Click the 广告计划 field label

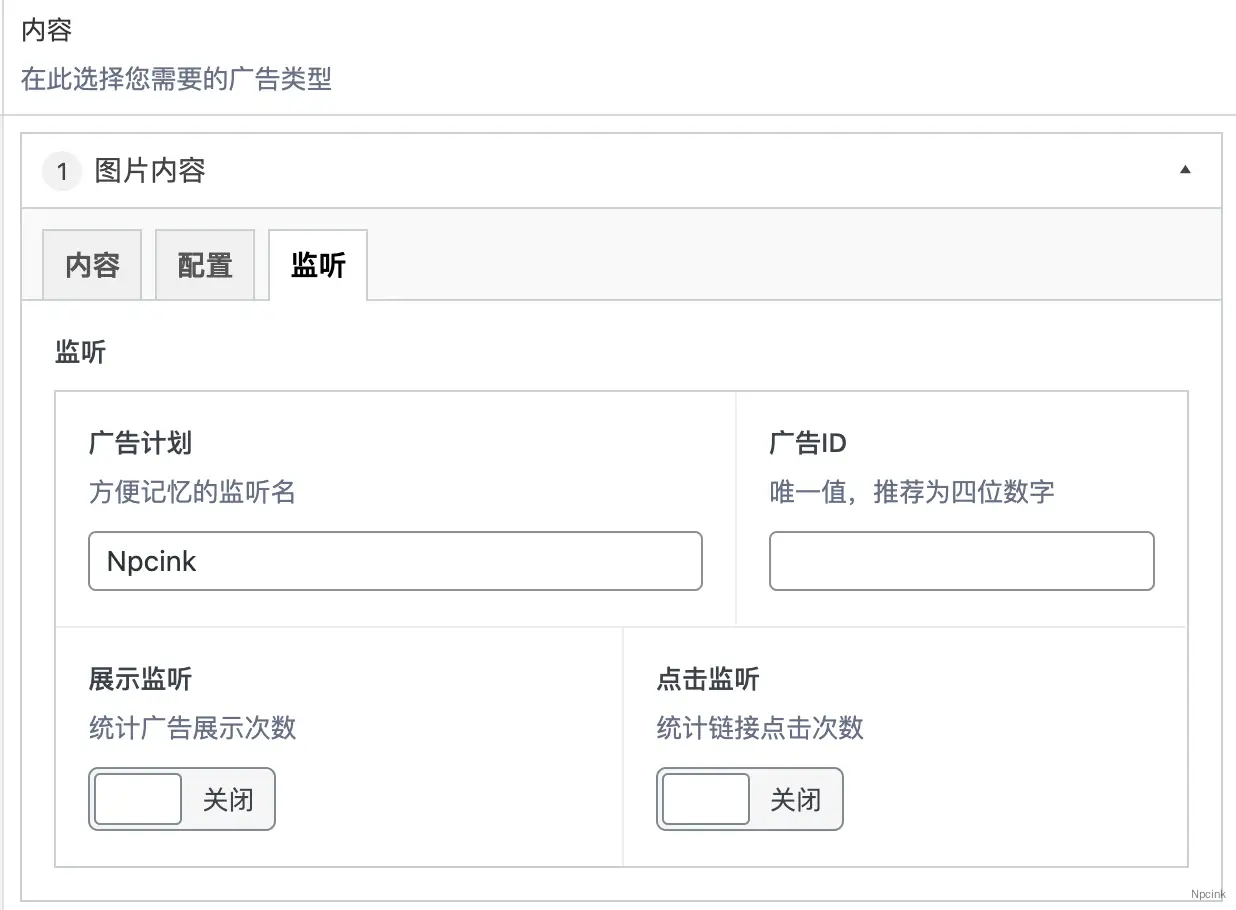[140, 443]
